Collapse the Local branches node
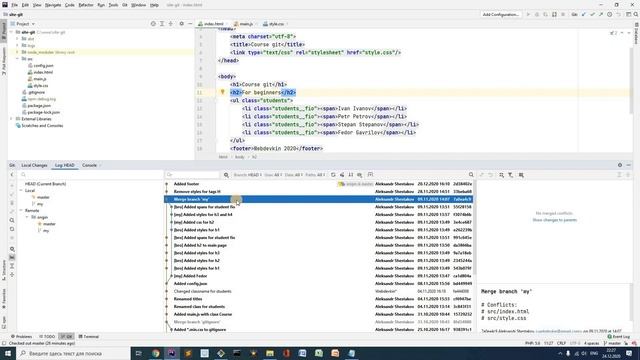Viewport: 640px width, 360px height. click(x=21, y=191)
